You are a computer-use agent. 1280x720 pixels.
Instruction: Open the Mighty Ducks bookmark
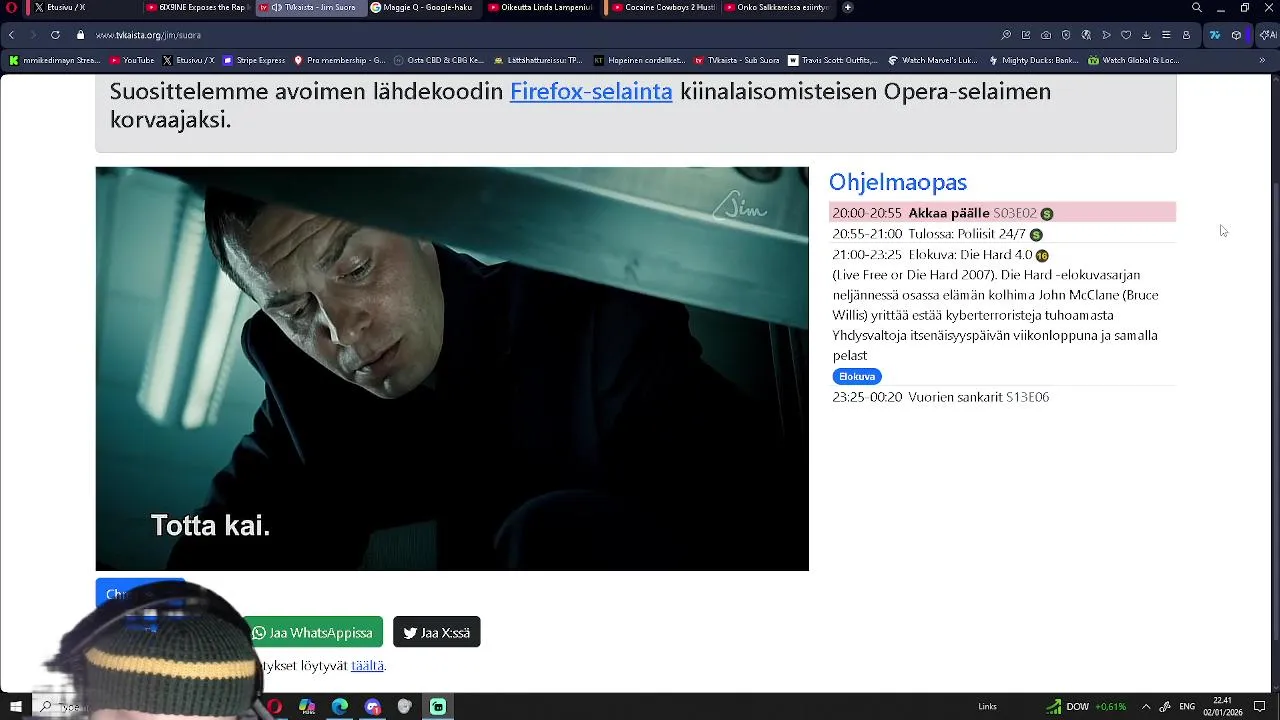pyautogui.click(x=1033, y=60)
